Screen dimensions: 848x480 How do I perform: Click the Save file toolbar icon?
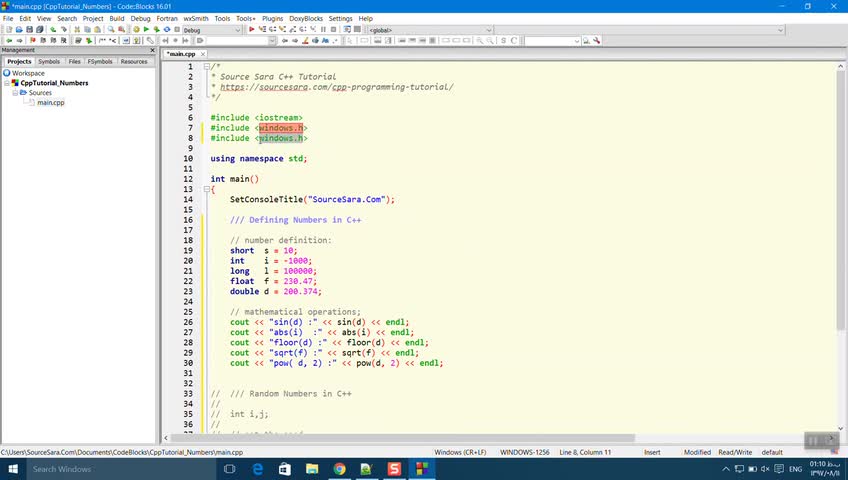(x=30, y=30)
